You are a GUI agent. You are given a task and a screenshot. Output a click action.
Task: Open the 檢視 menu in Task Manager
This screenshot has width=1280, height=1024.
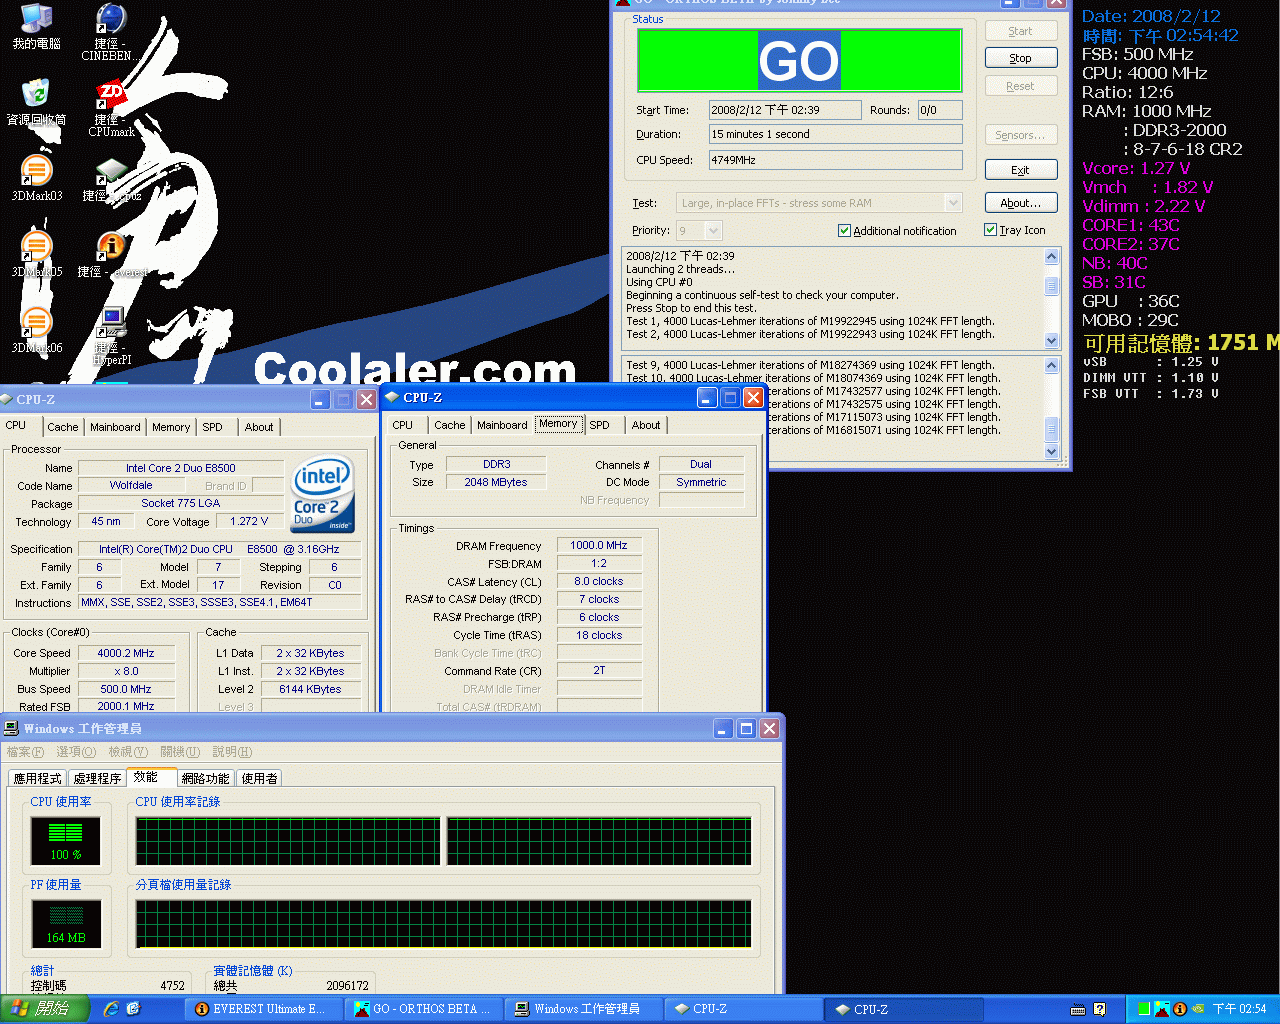pos(128,752)
